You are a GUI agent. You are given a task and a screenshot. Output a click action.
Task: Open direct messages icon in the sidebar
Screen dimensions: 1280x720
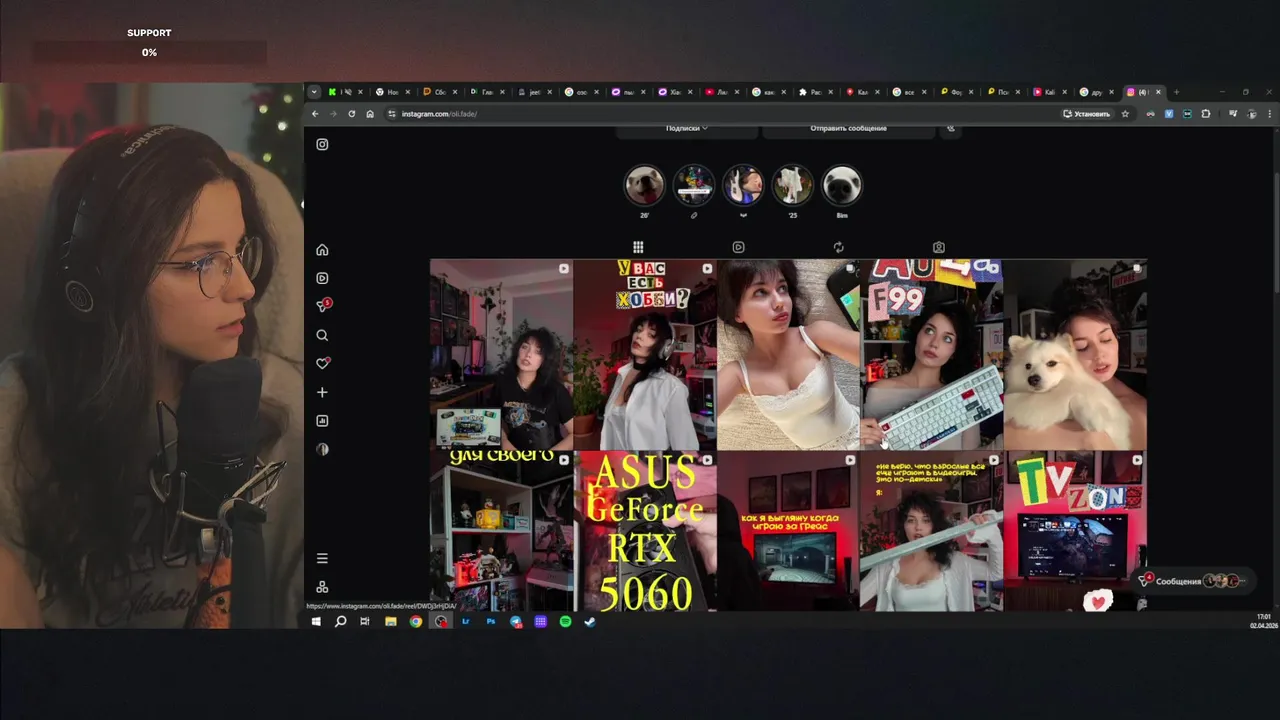point(322,306)
